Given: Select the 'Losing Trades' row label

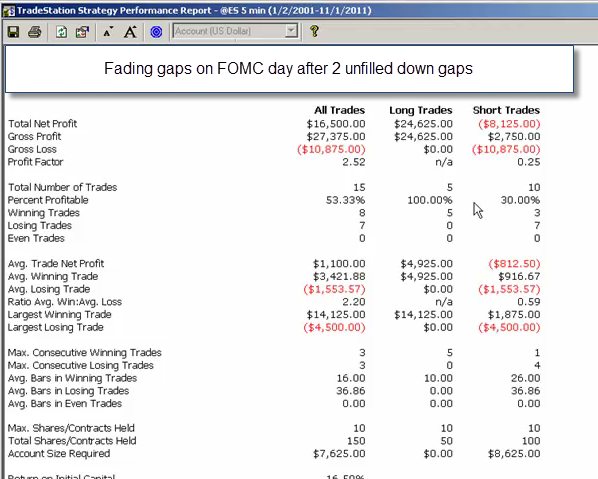Looking at the screenshot, I should [40, 225].
